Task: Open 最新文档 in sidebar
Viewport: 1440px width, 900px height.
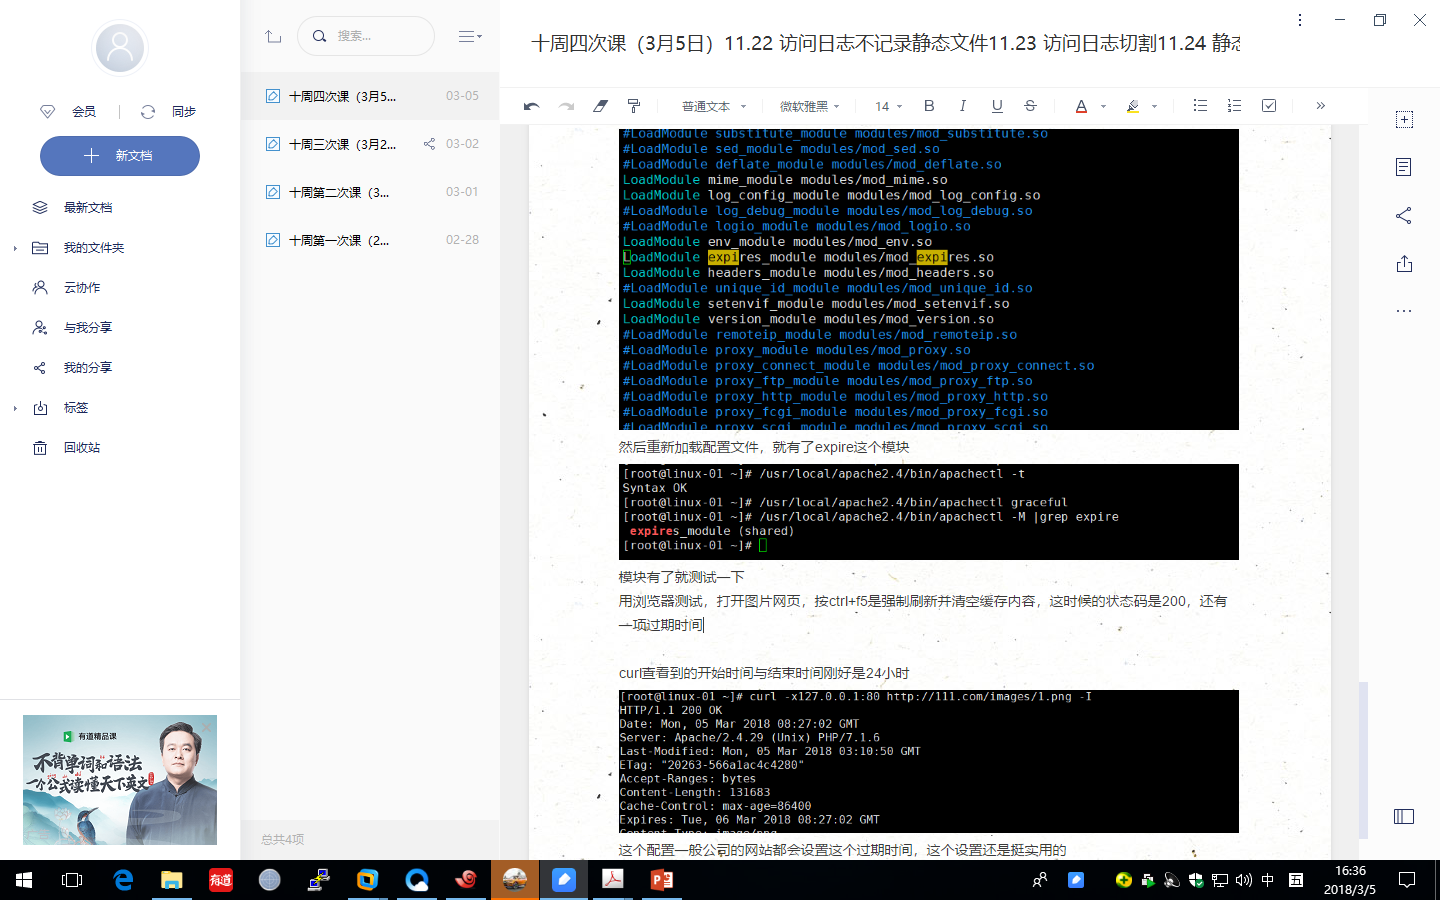Action: [x=88, y=208]
